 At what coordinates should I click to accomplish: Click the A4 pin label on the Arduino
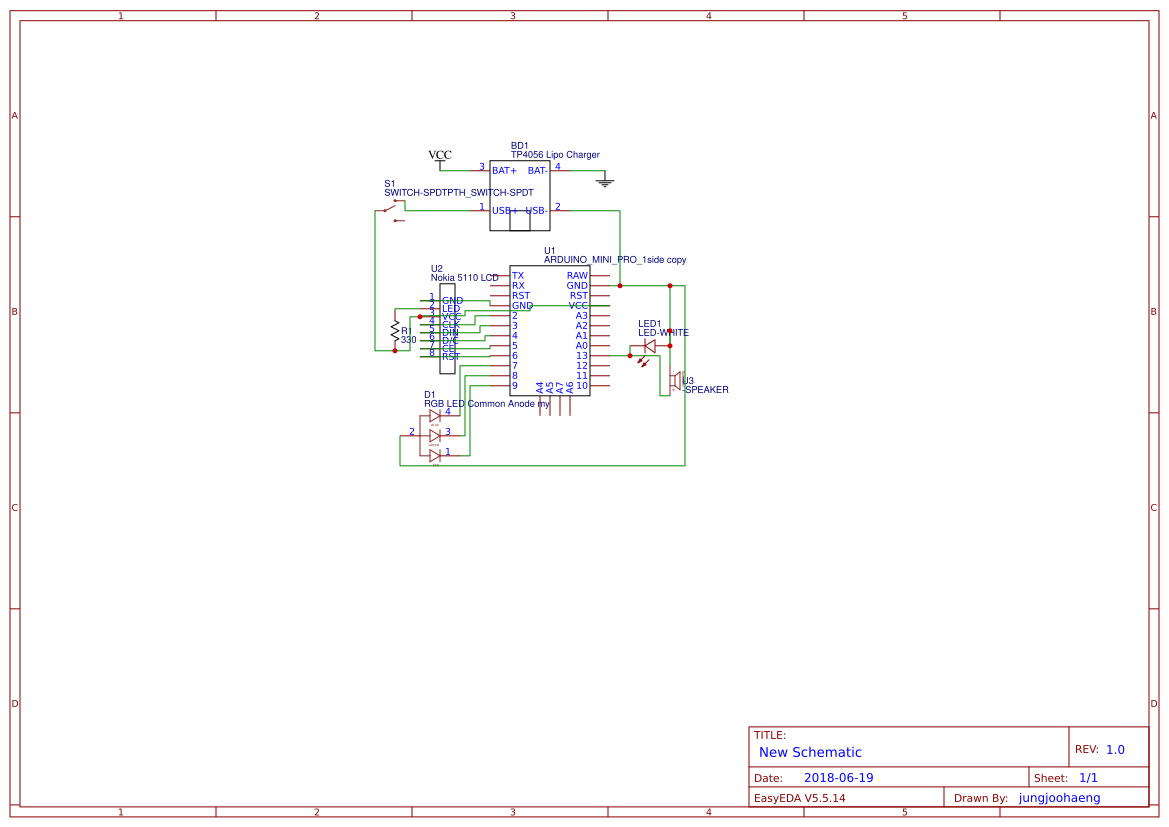(x=540, y=385)
